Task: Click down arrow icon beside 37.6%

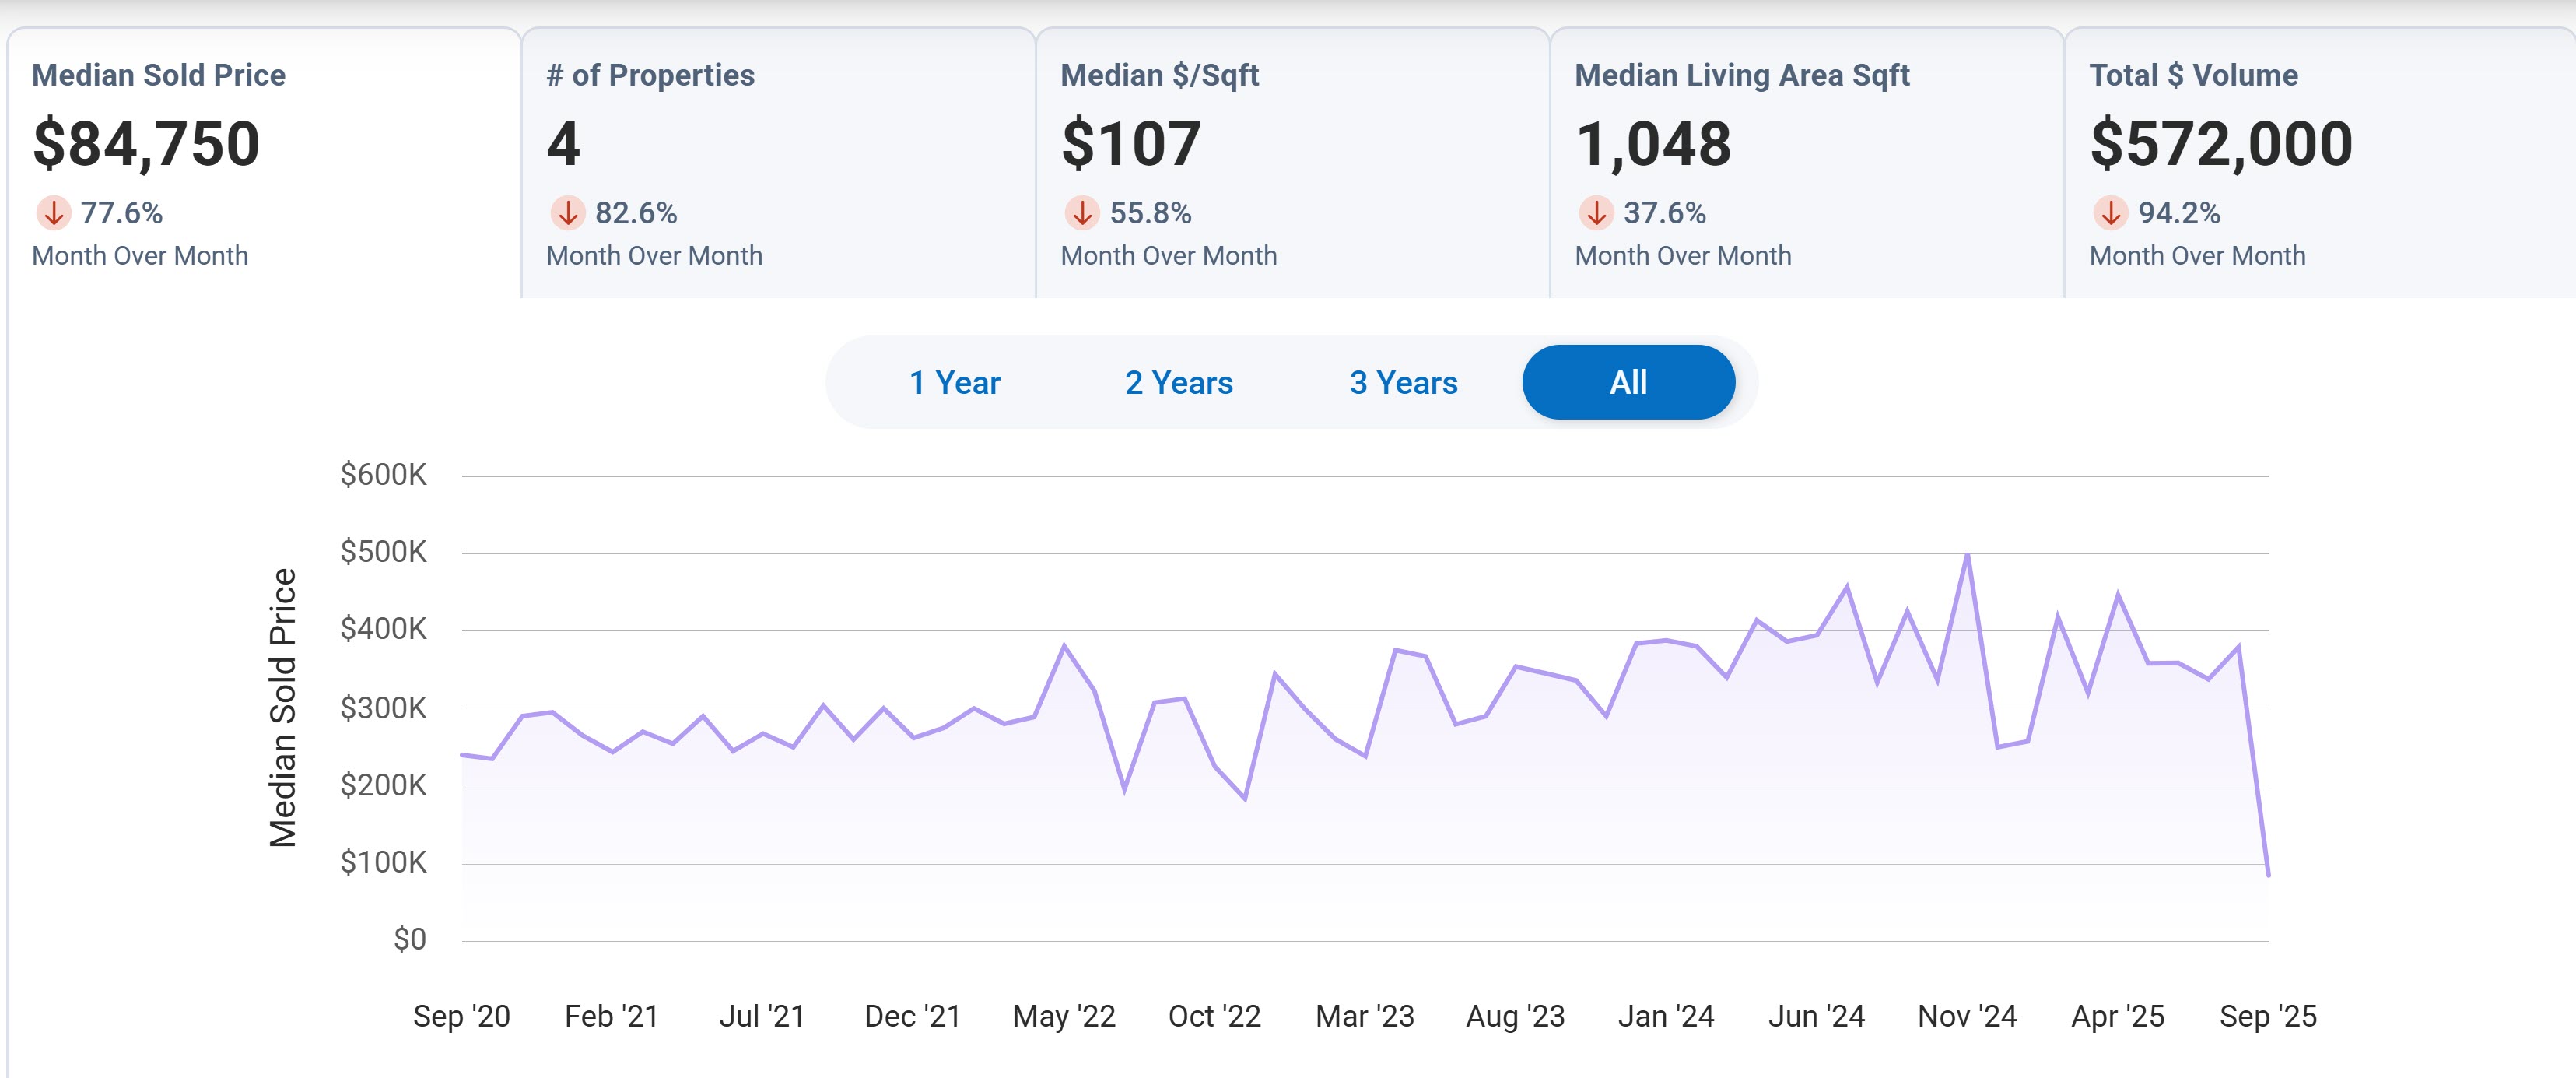Action: [x=1596, y=212]
